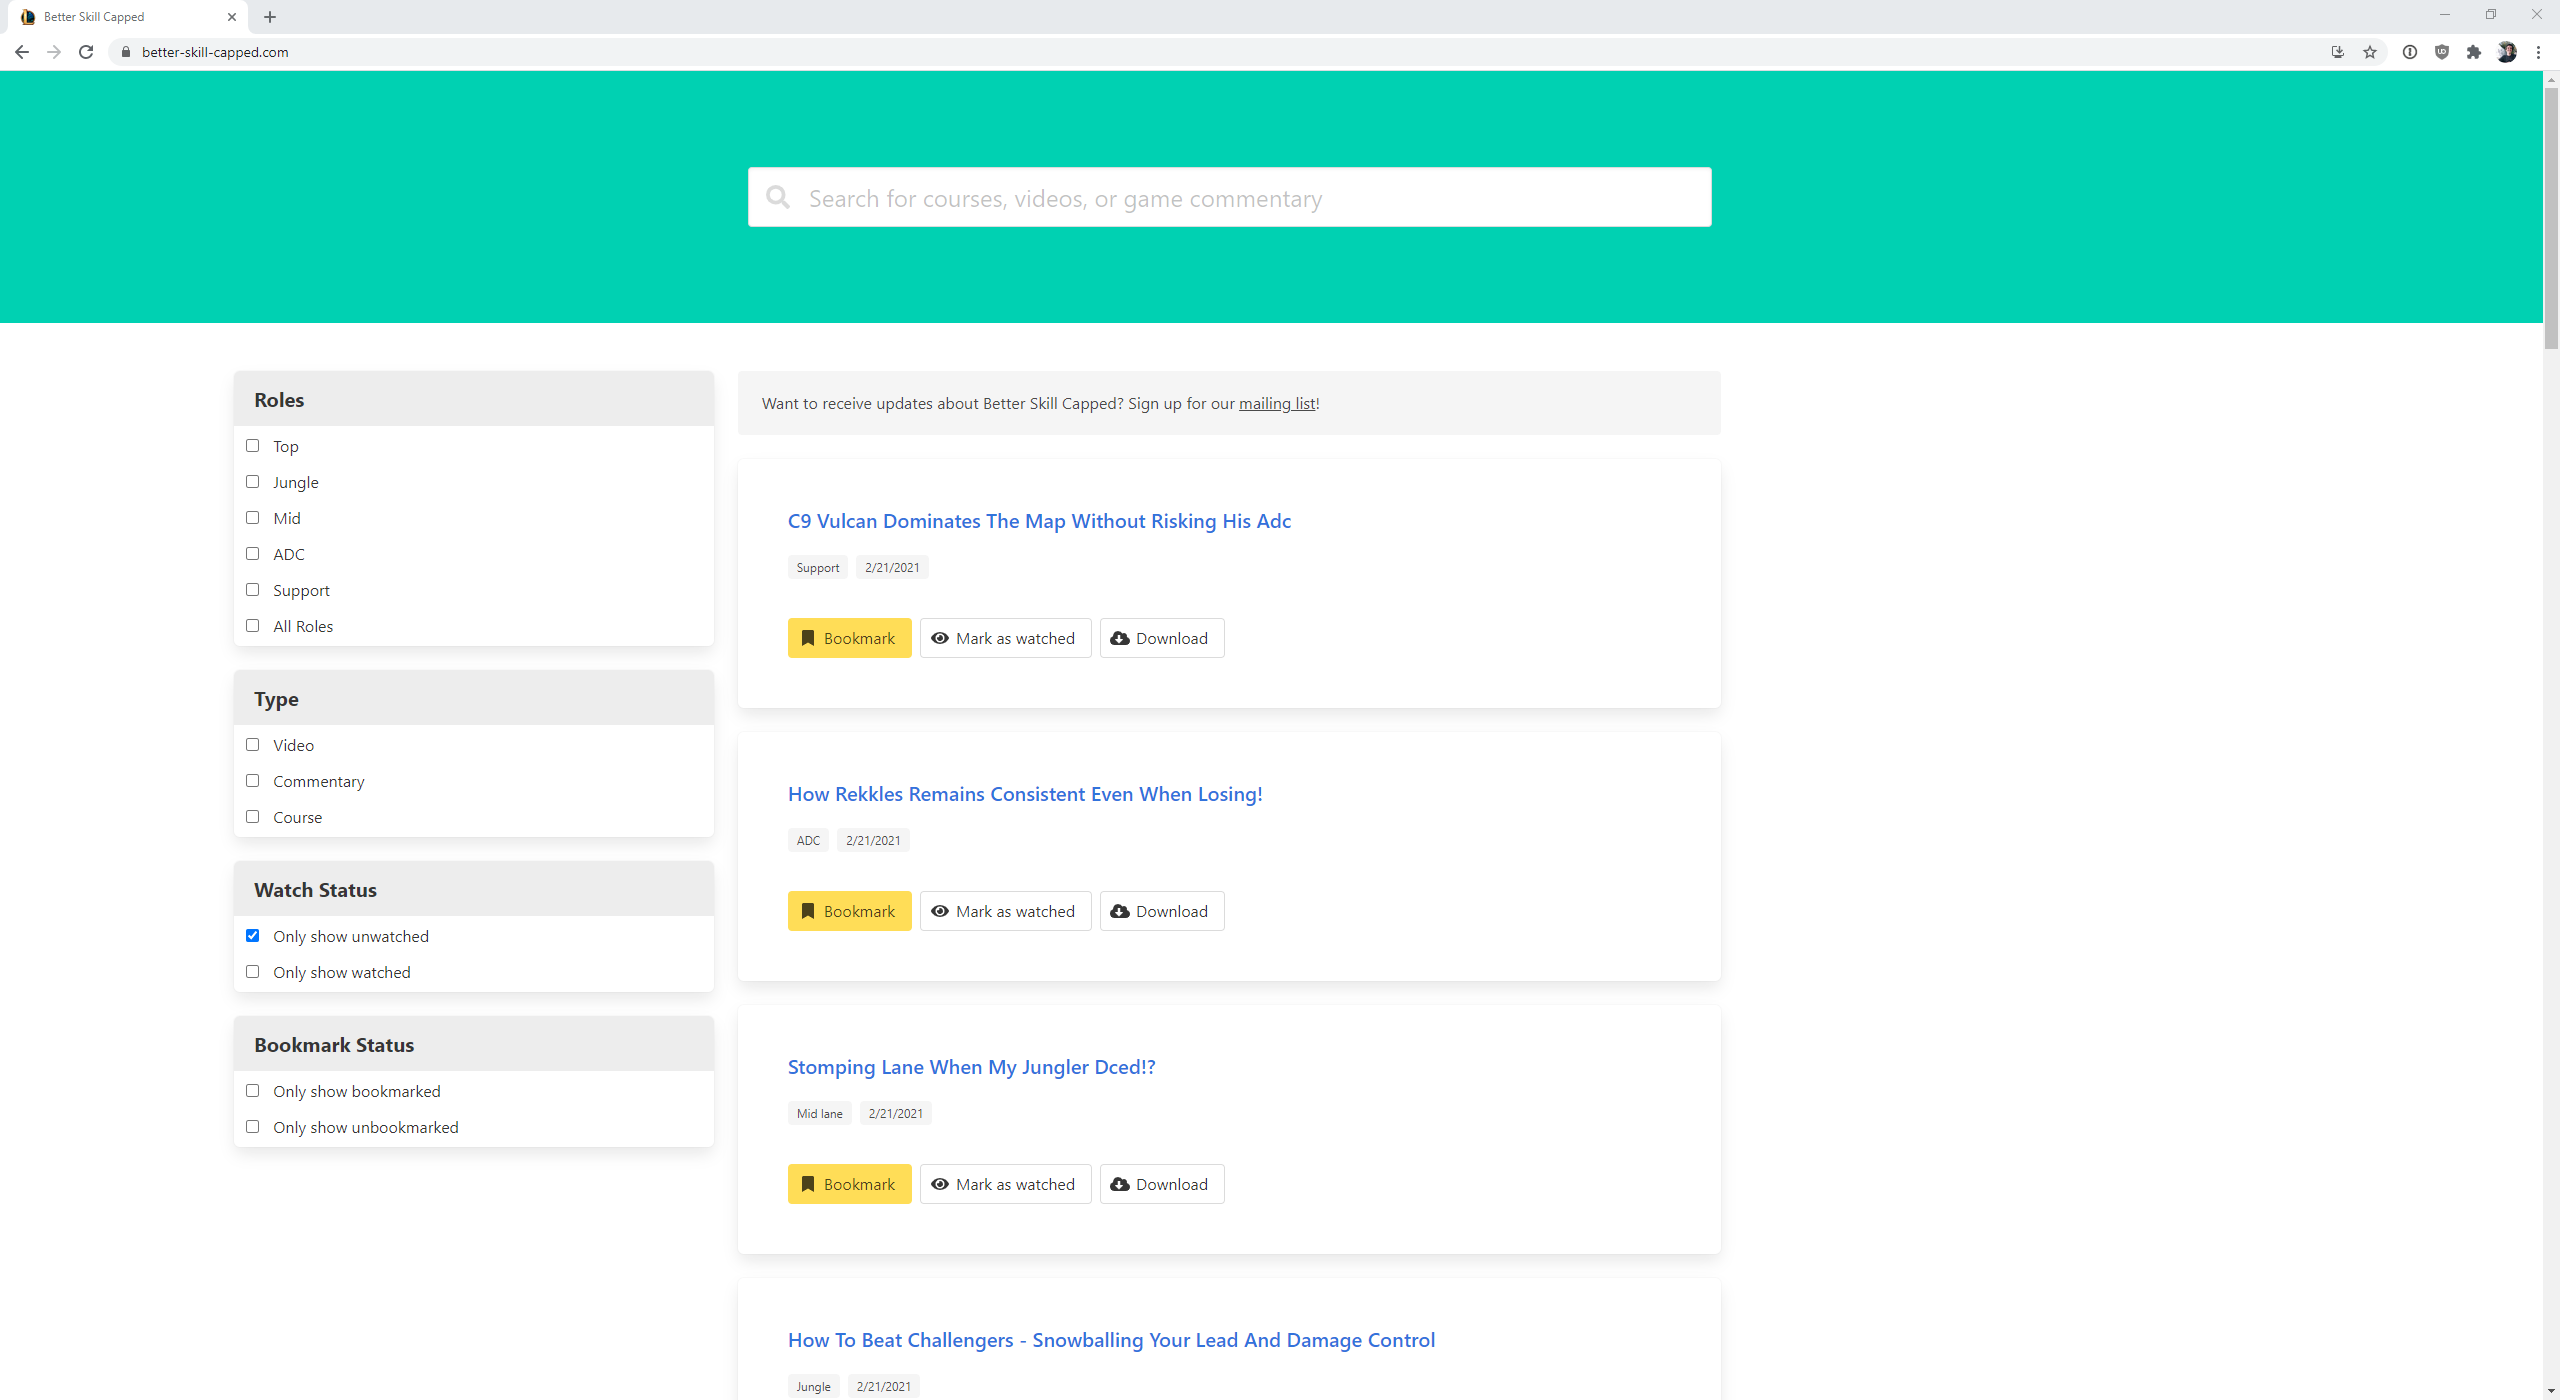Click the magnifier icon in search box
The height and width of the screenshot is (1400, 2560).
point(778,197)
